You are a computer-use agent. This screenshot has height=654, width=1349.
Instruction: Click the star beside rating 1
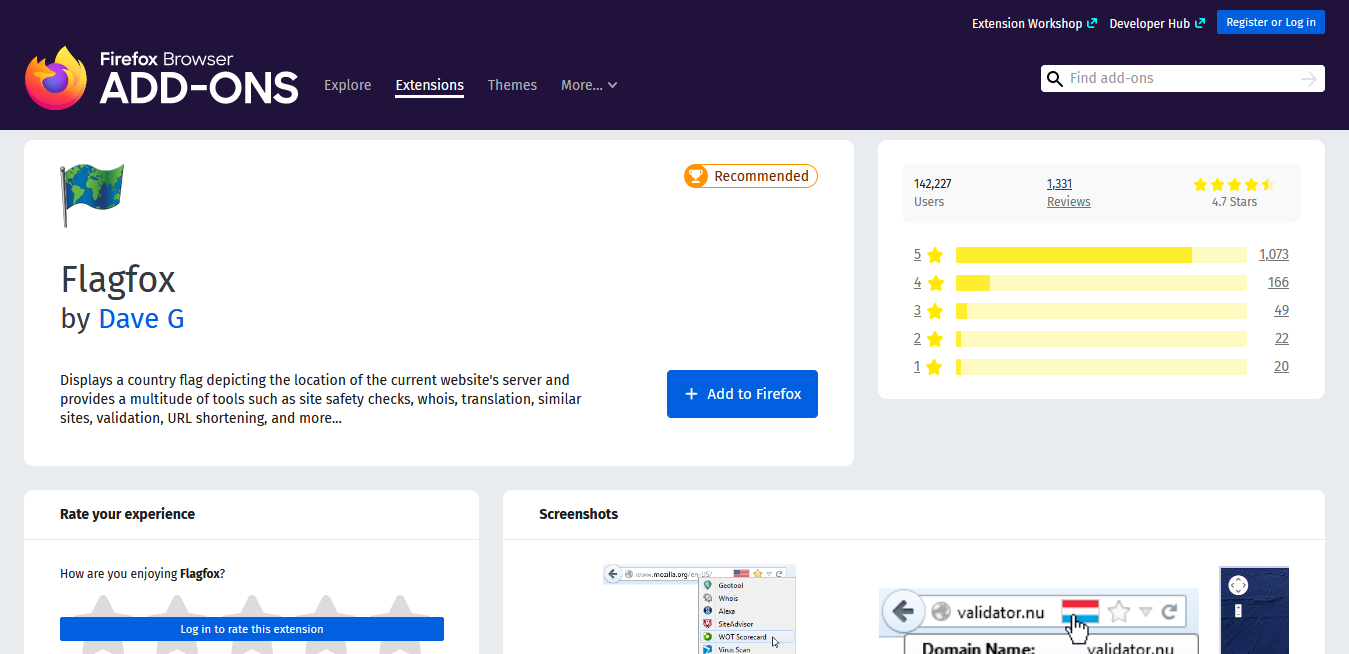click(x=935, y=367)
